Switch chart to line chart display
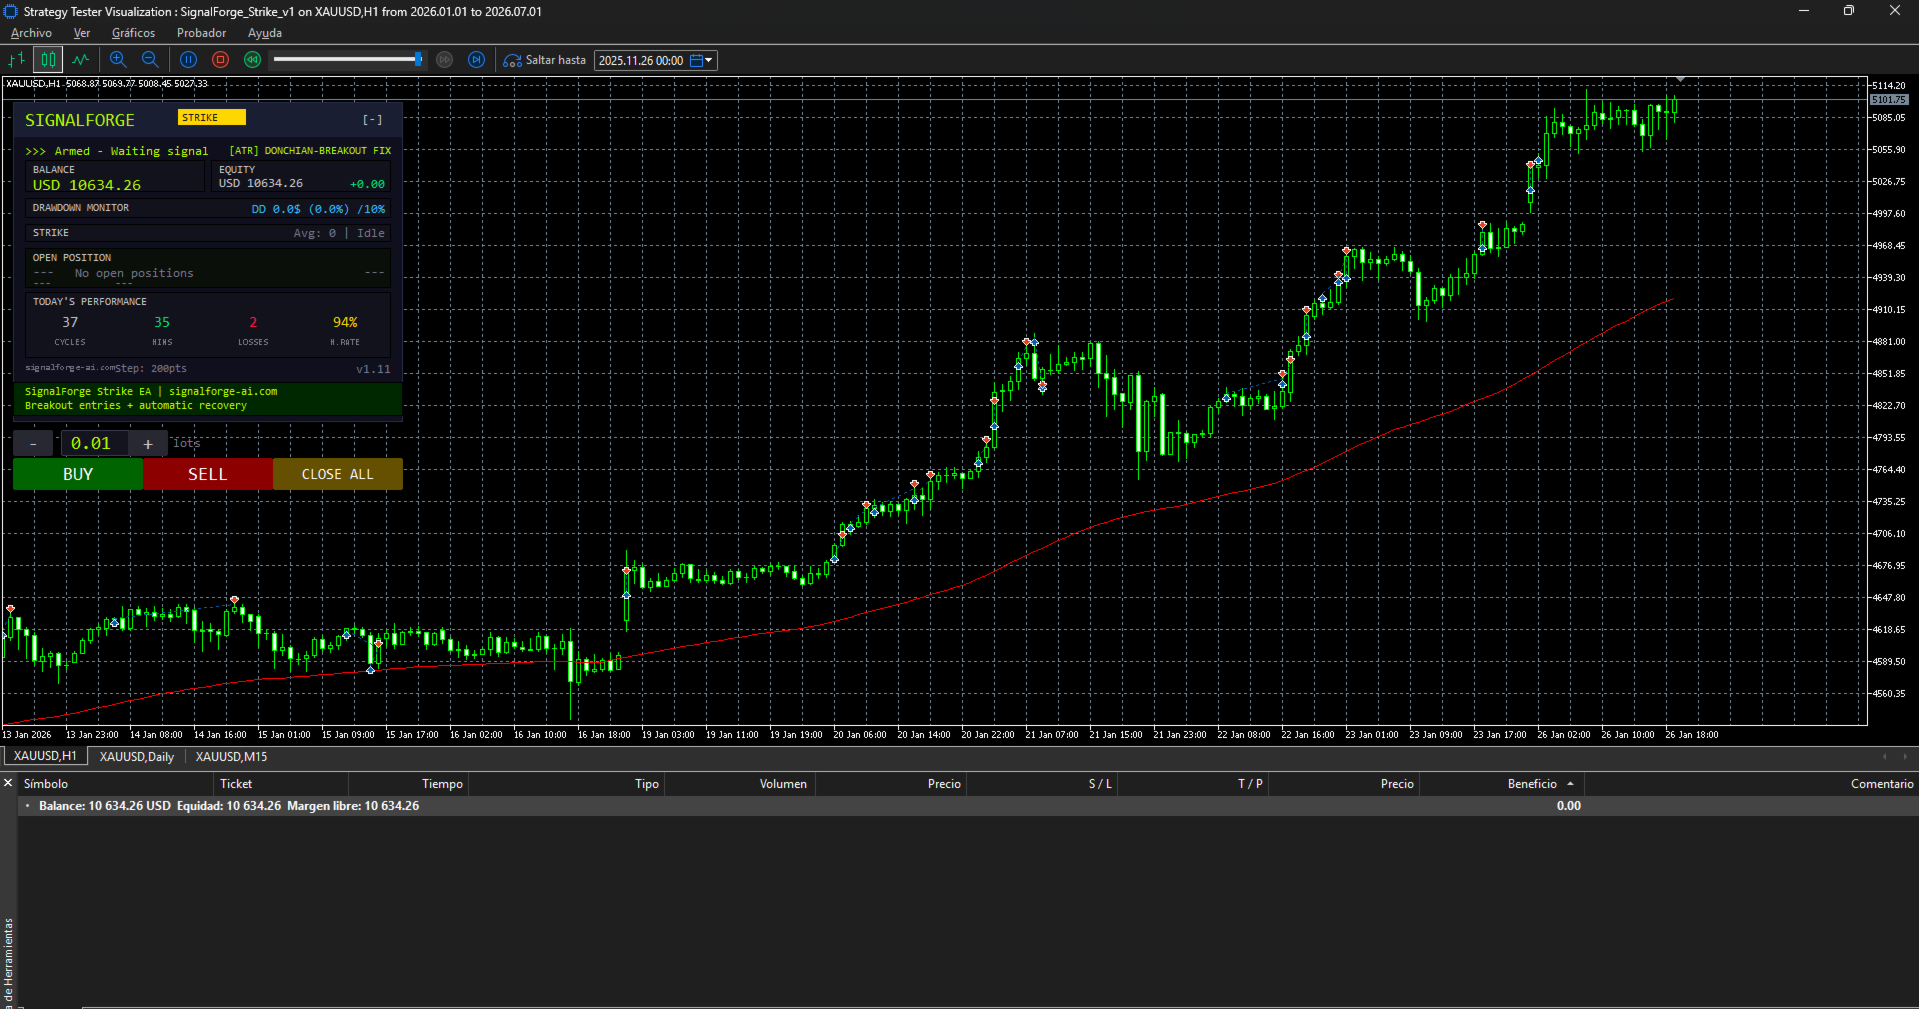 [x=81, y=60]
